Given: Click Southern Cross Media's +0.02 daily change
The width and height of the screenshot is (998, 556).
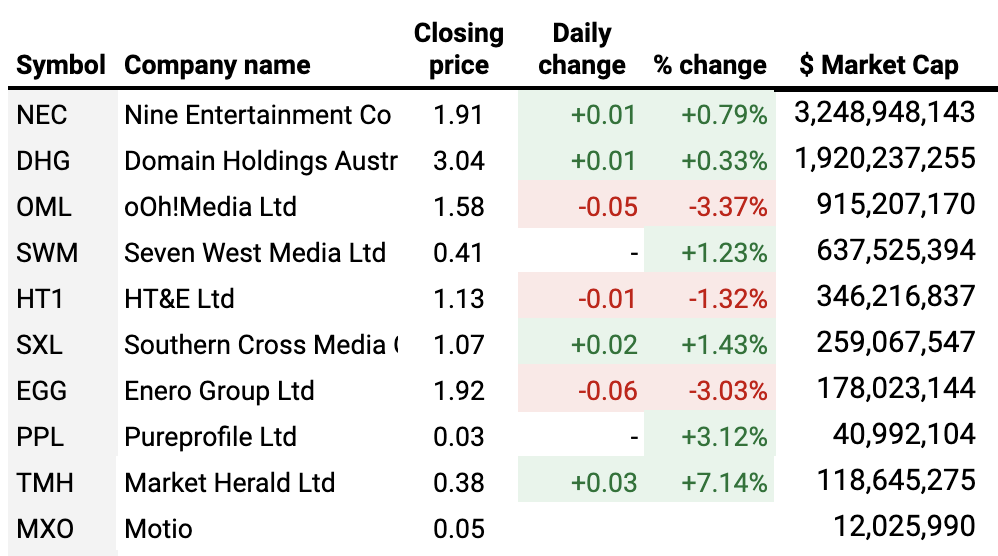Looking at the screenshot, I should (603, 345).
